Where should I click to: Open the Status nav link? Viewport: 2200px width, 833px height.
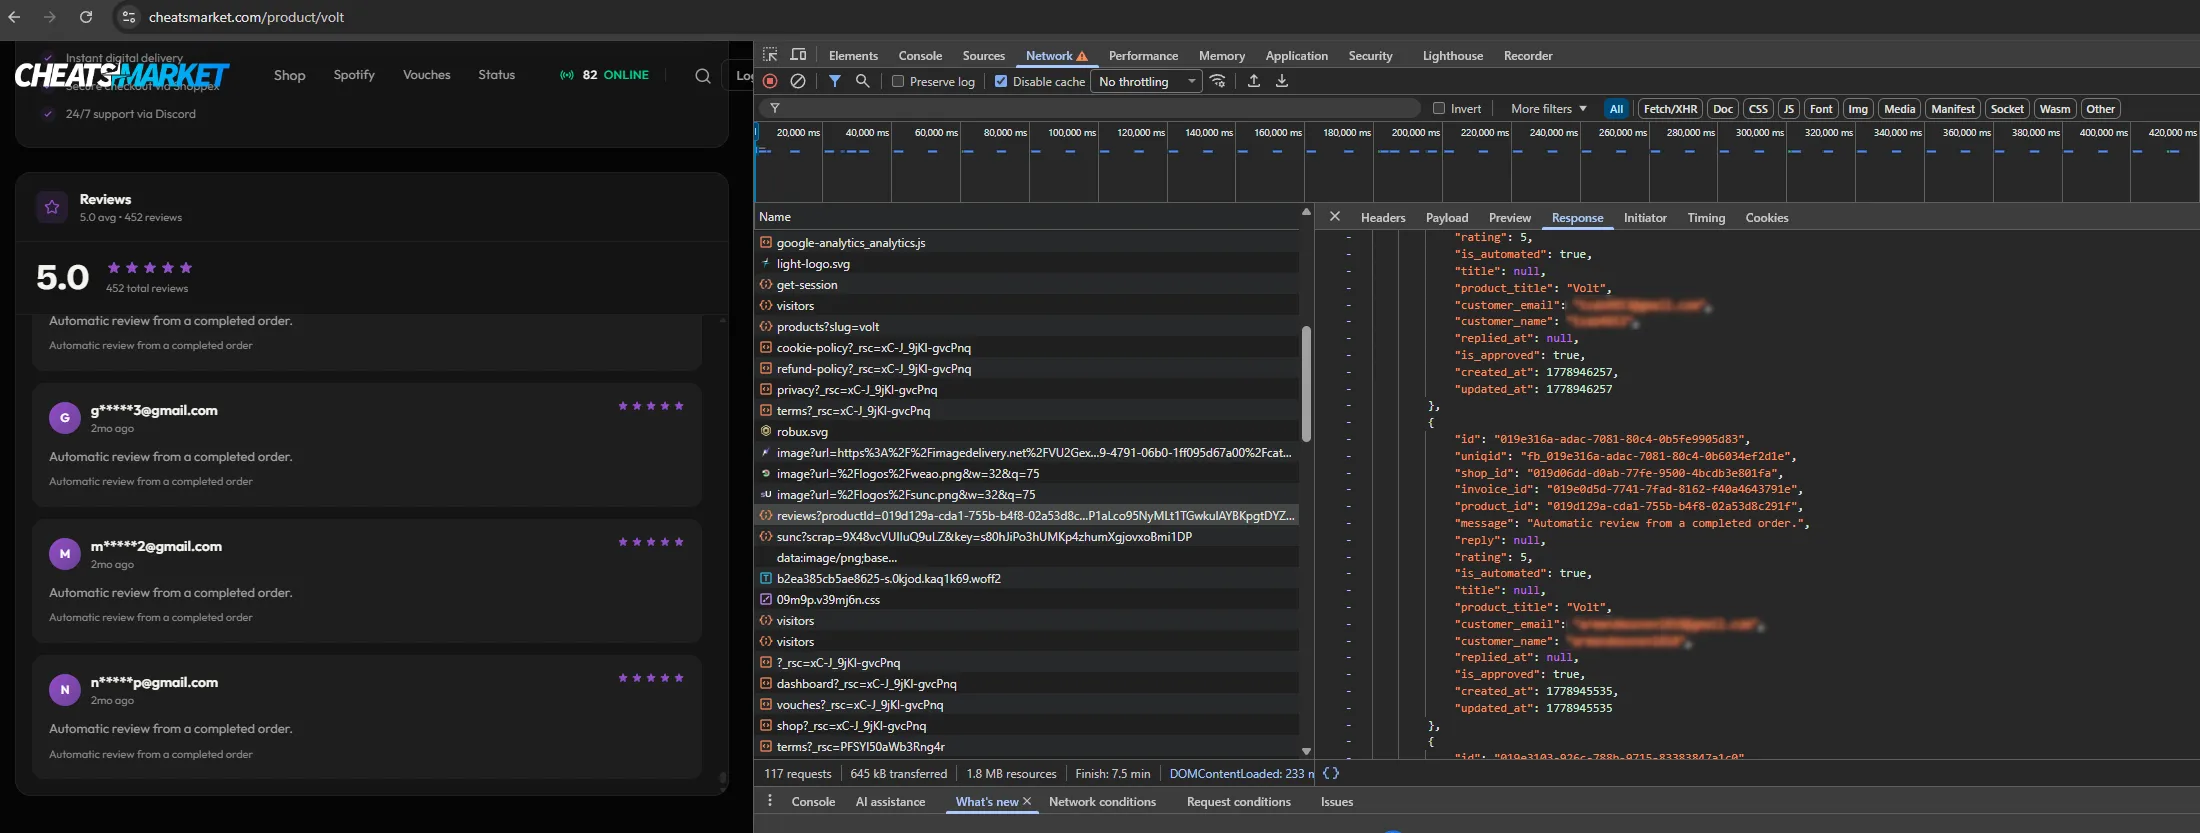496,75
